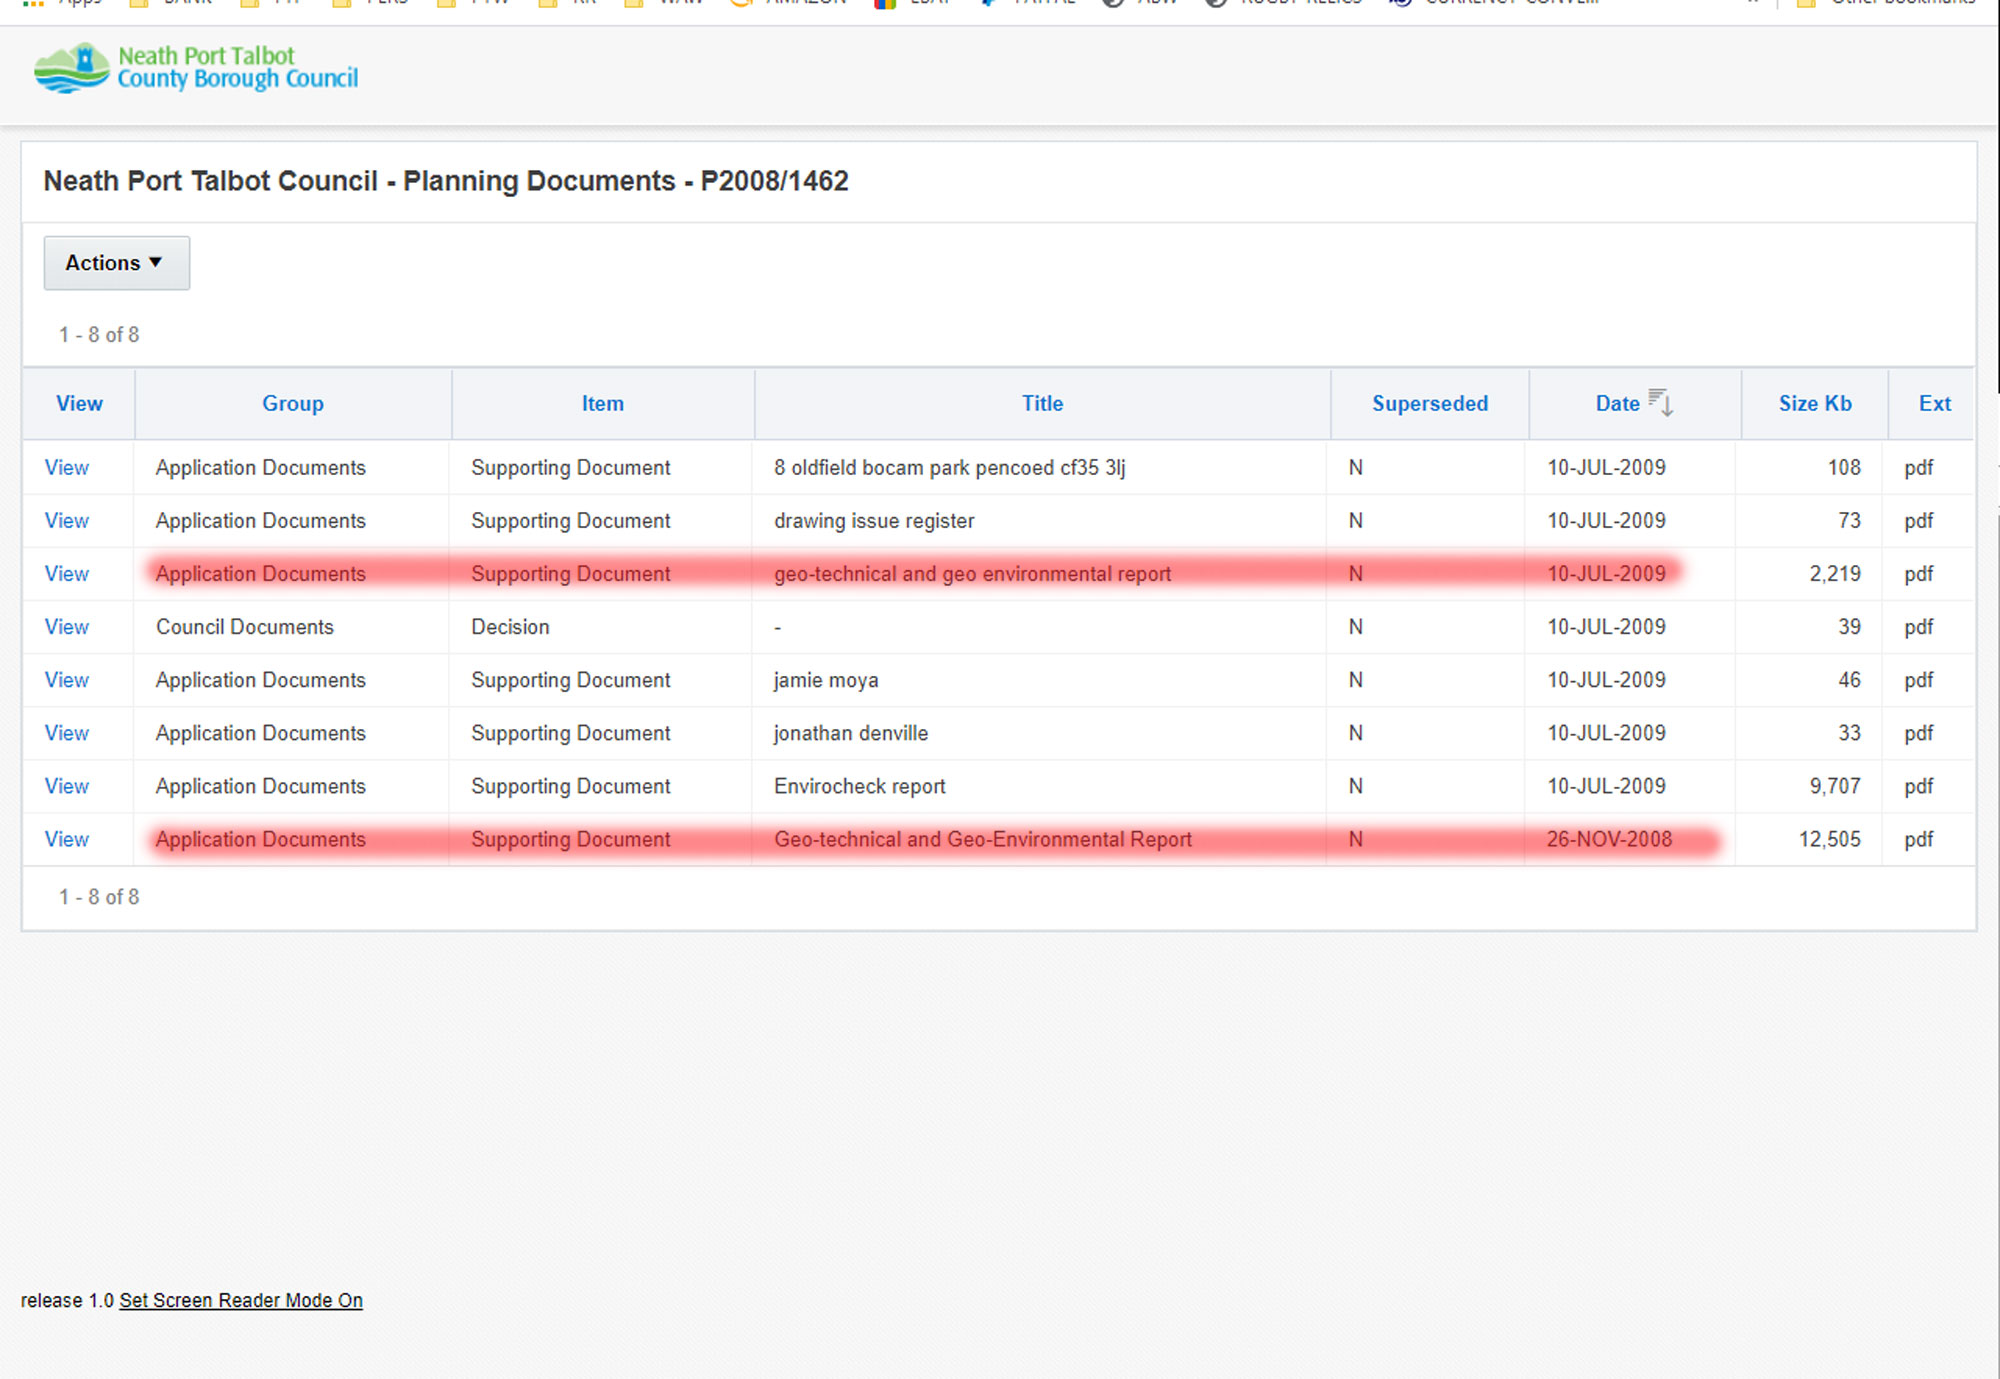View the 2,219 Kb geo-technical report
Viewport: 2000px width, 1379px height.
(67, 574)
